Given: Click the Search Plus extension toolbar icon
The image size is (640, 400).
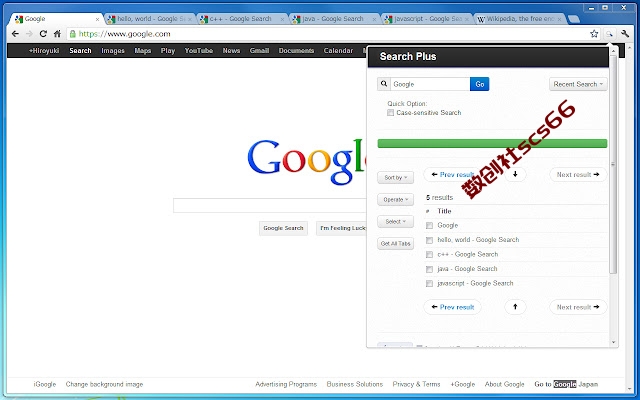Looking at the screenshot, I should (609, 34).
